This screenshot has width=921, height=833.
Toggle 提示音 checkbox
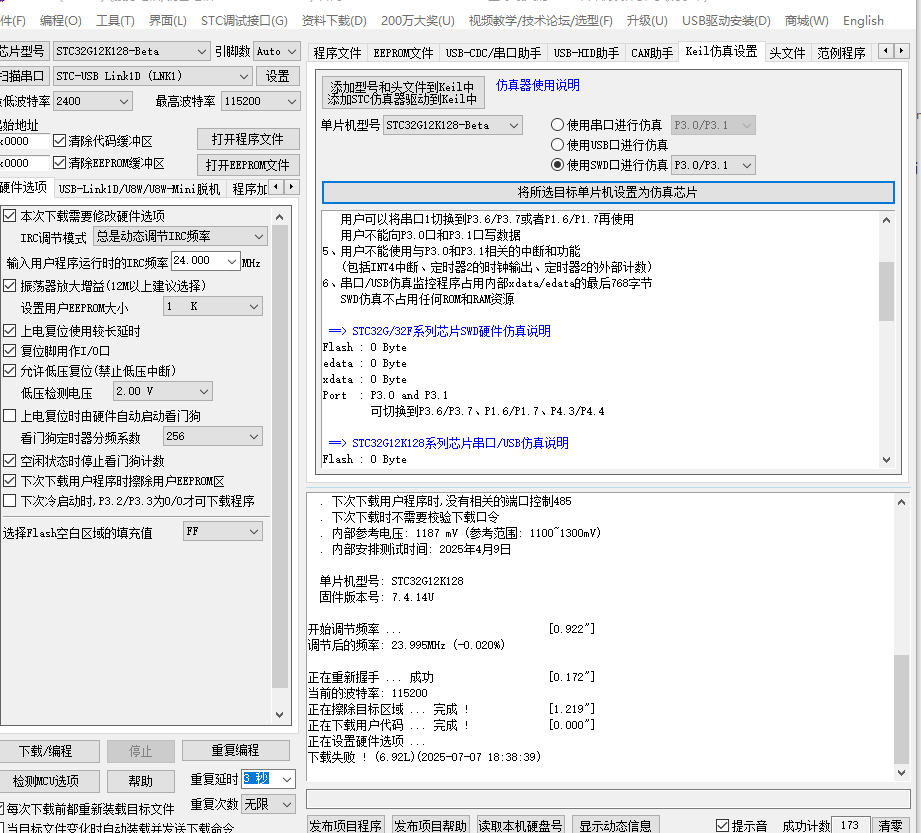(x=722, y=825)
